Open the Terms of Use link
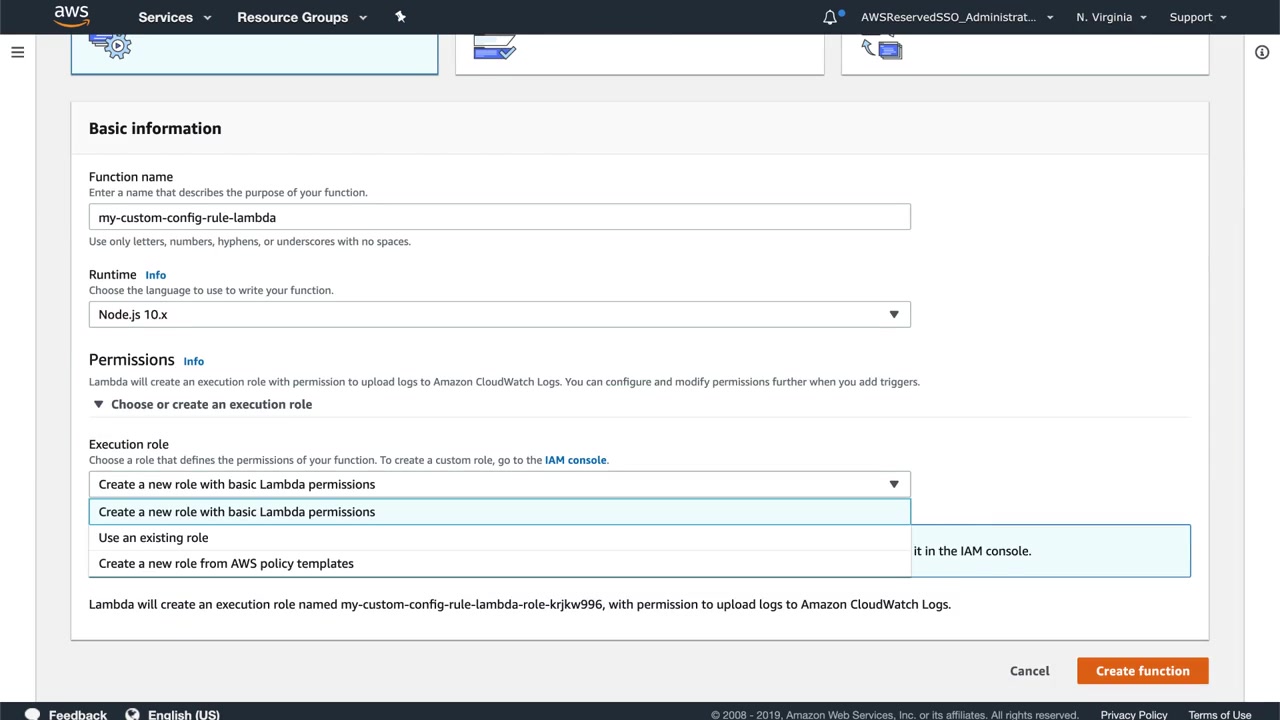Viewport: 1280px width, 720px height. tap(1220, 715)
